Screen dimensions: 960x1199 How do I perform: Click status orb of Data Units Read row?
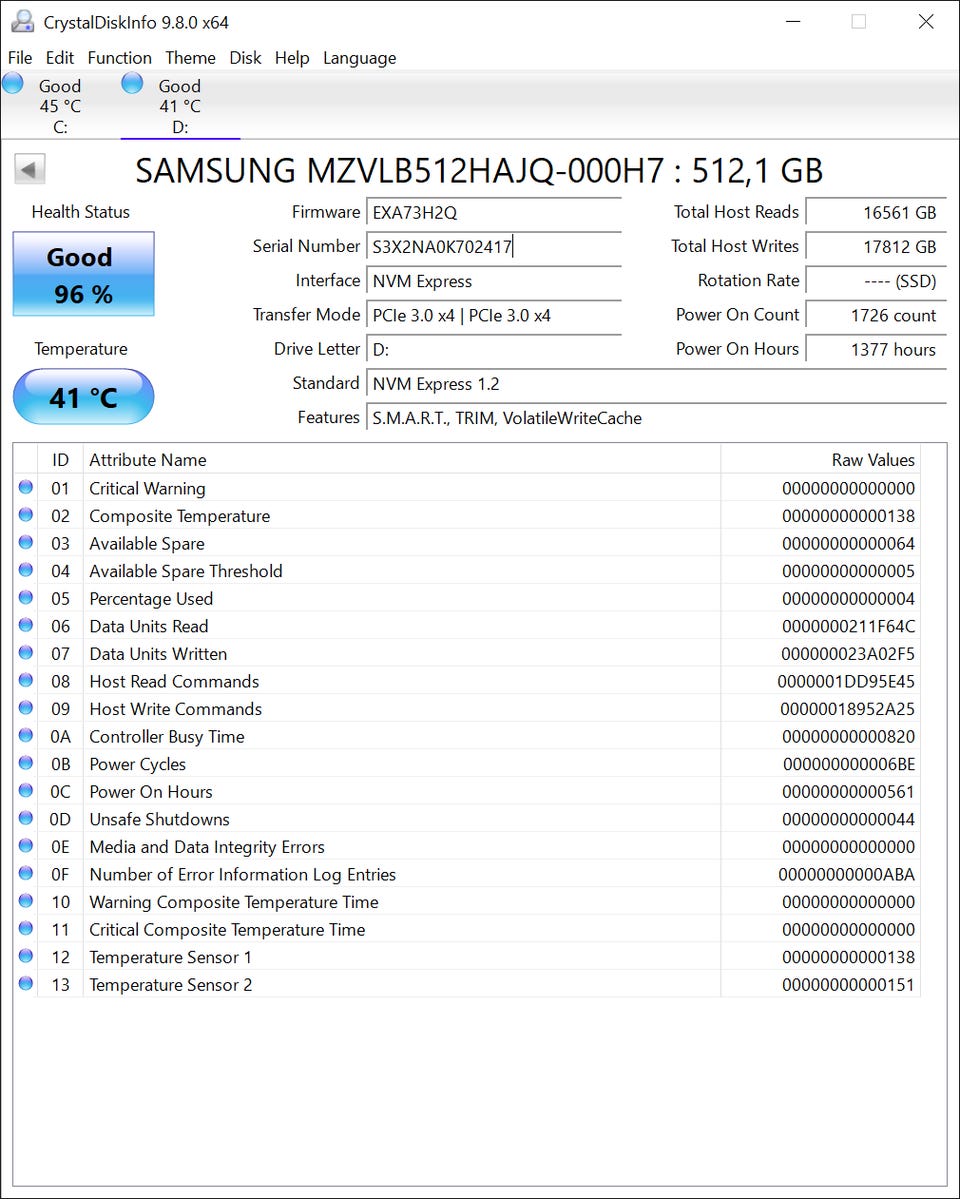pos(26,625)
